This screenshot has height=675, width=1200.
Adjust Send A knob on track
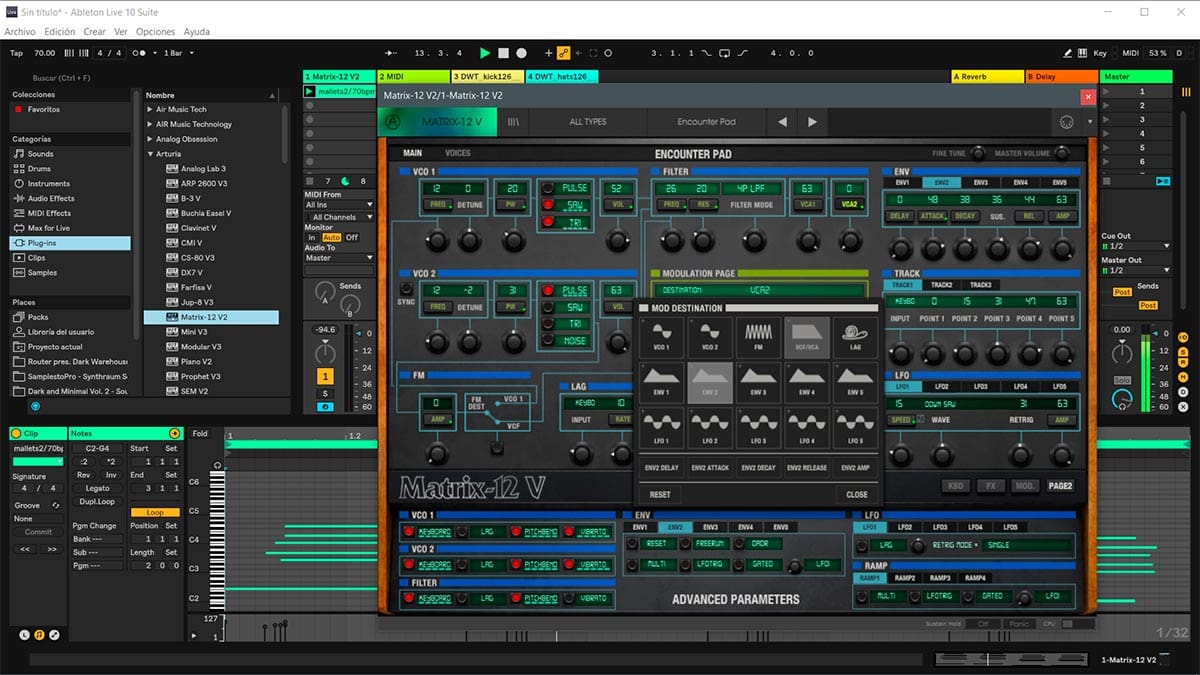pyautogui.click(x=324, y=293)
